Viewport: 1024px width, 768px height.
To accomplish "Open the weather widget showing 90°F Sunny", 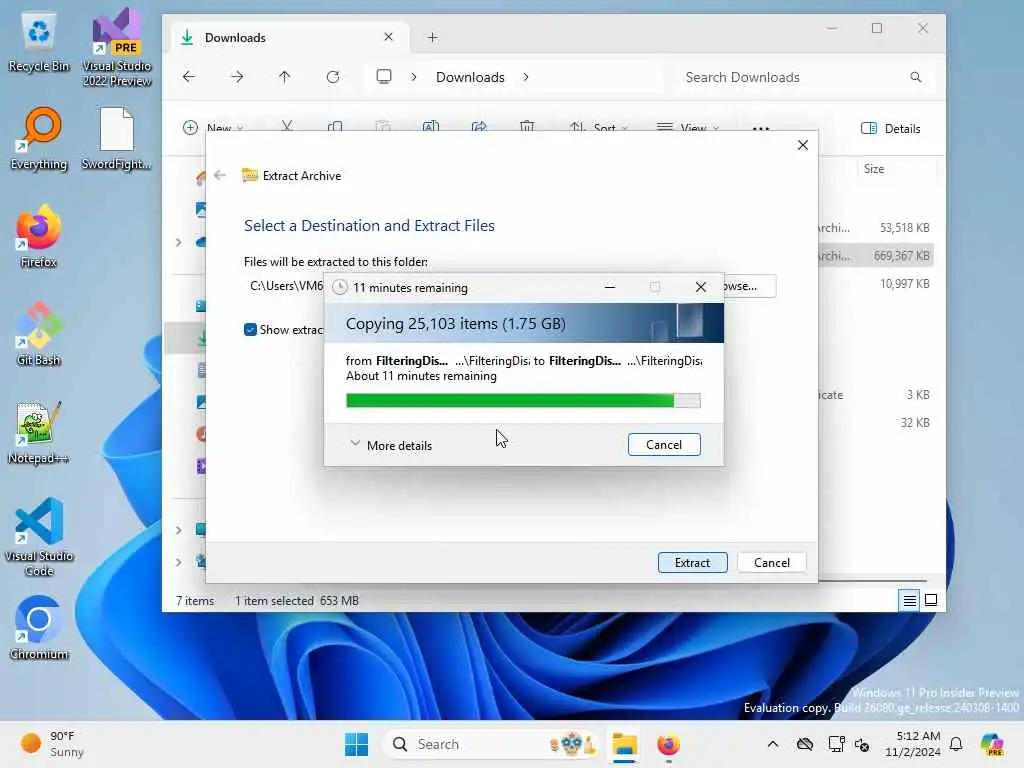I will tap(54, 744).
